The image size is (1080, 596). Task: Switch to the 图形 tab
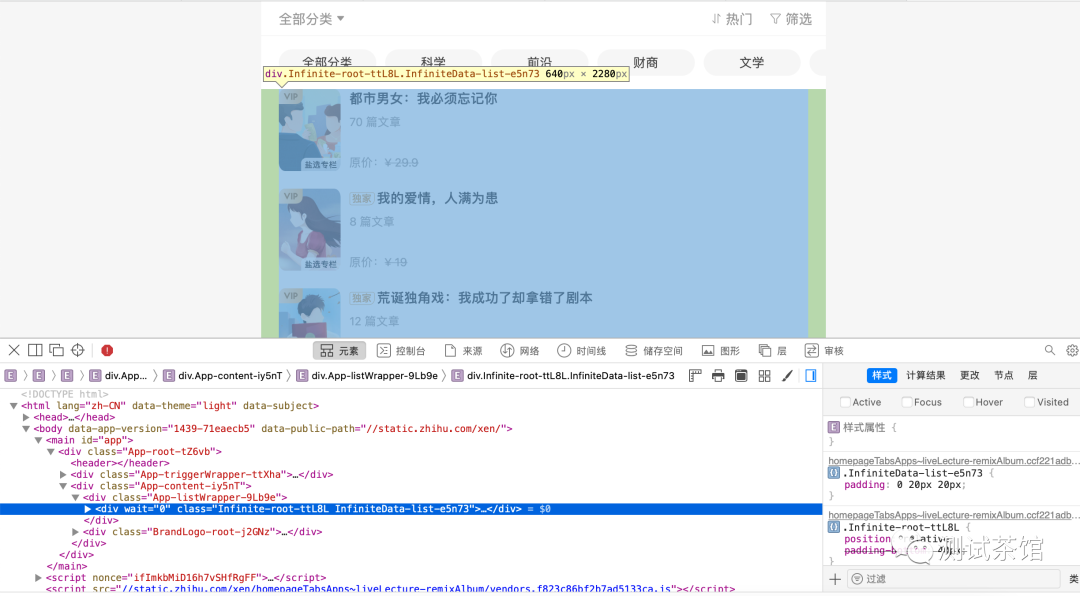720,351
